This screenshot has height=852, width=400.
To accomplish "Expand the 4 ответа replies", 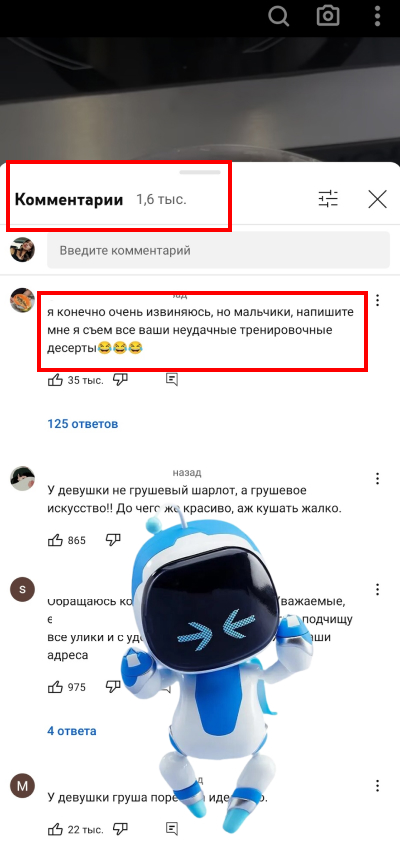I will (x=72, y=731).
